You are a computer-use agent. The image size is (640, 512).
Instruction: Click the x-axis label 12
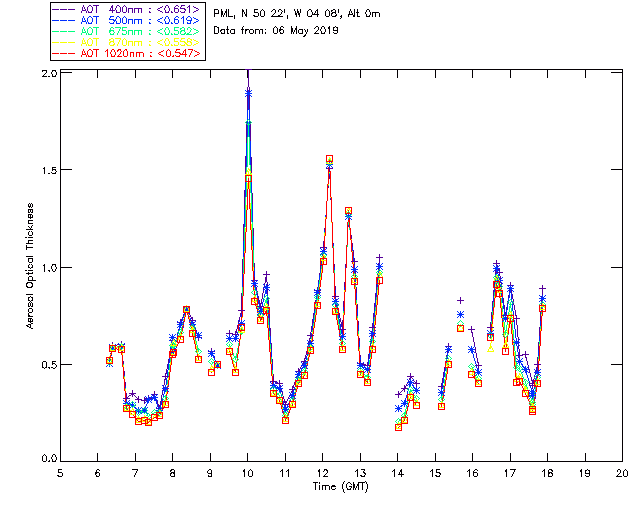click(322, 473)
